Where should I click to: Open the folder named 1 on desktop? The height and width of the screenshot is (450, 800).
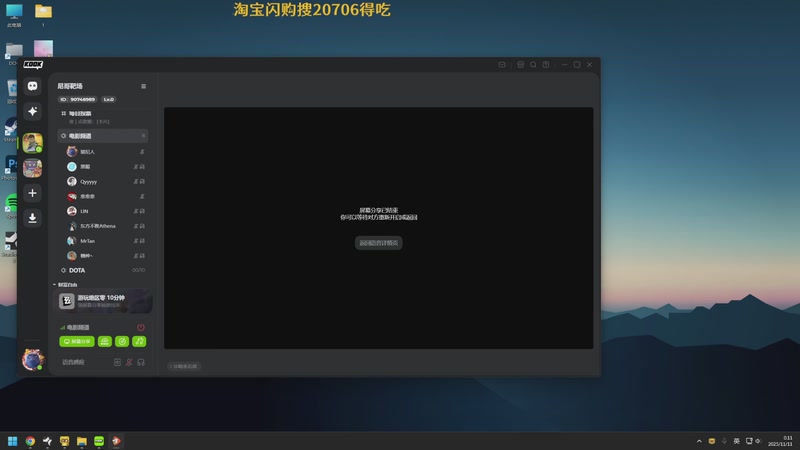[43, 15]
